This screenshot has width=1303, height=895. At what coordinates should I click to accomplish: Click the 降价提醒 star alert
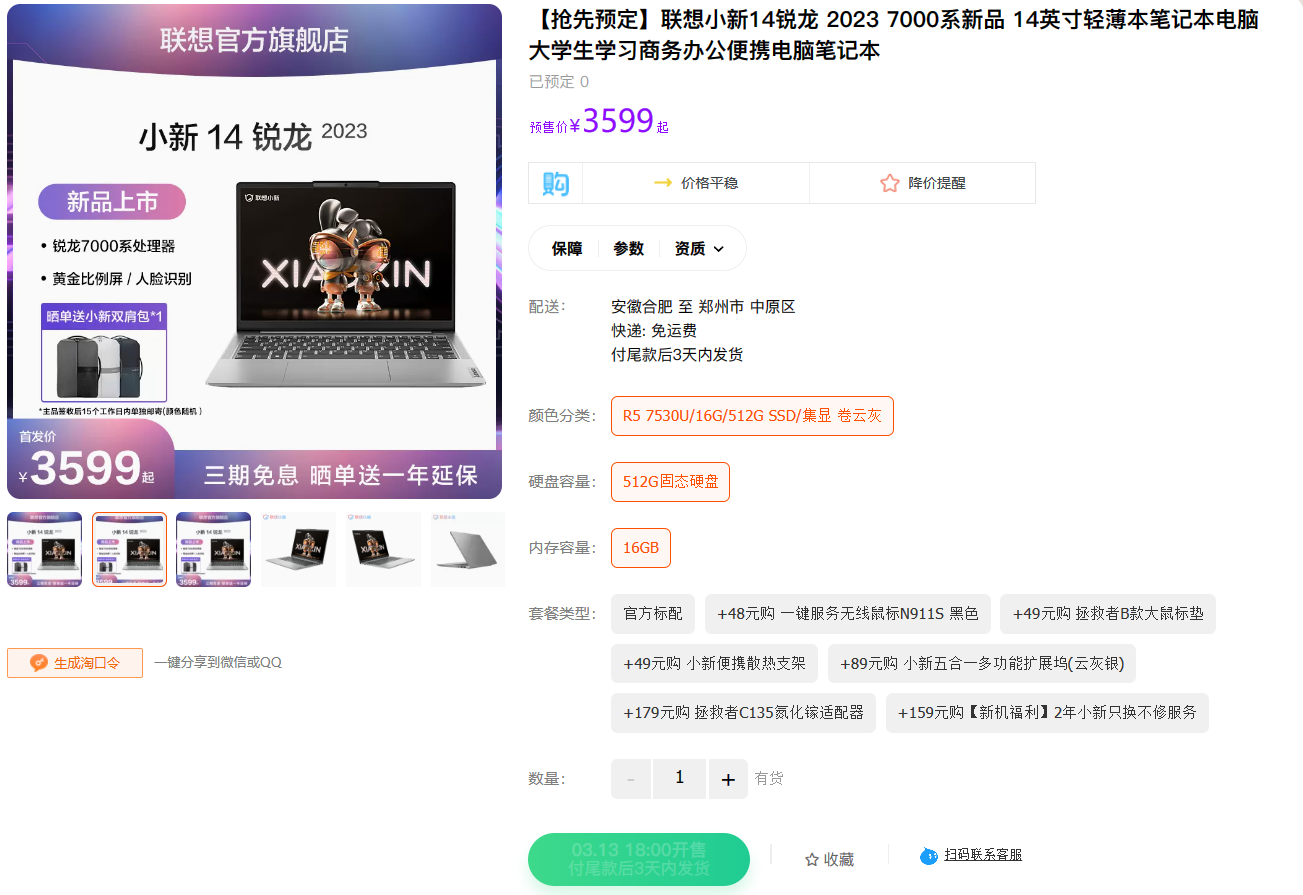tap(922, 183)
